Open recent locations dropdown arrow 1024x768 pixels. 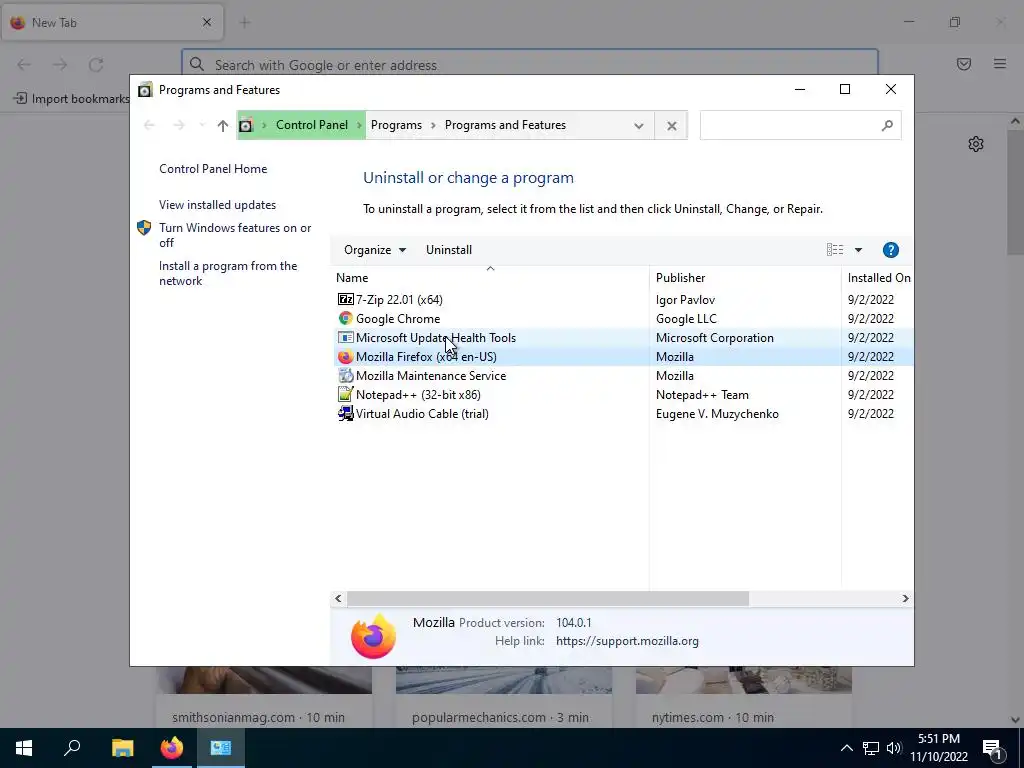click(x=202, y=125)
